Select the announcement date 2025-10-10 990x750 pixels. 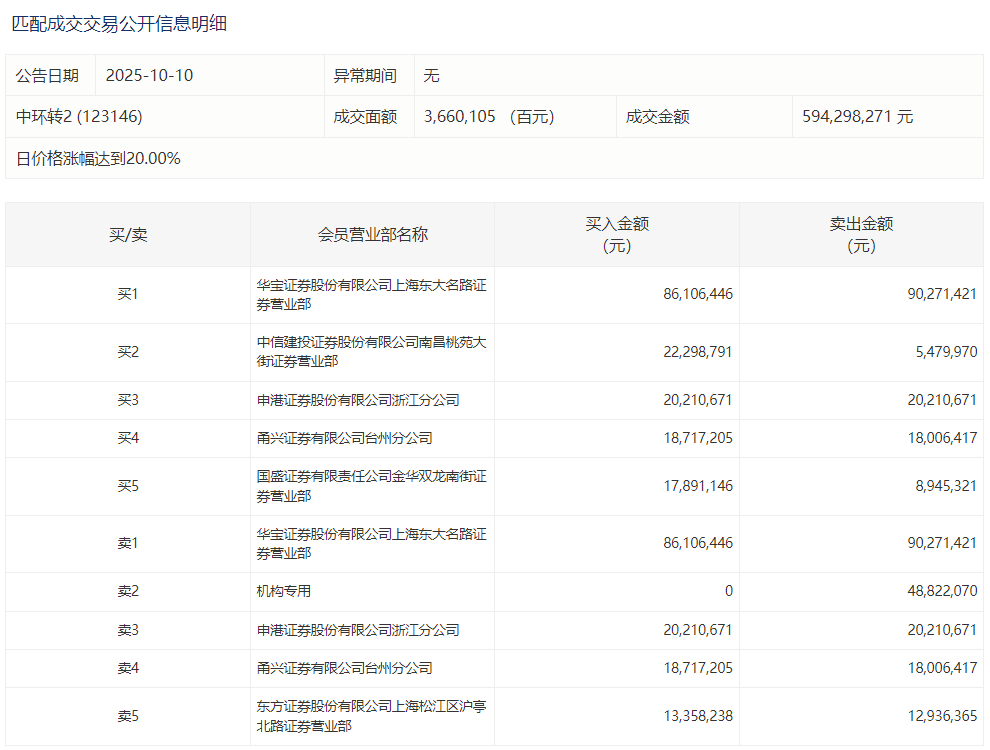pos(149,75)
